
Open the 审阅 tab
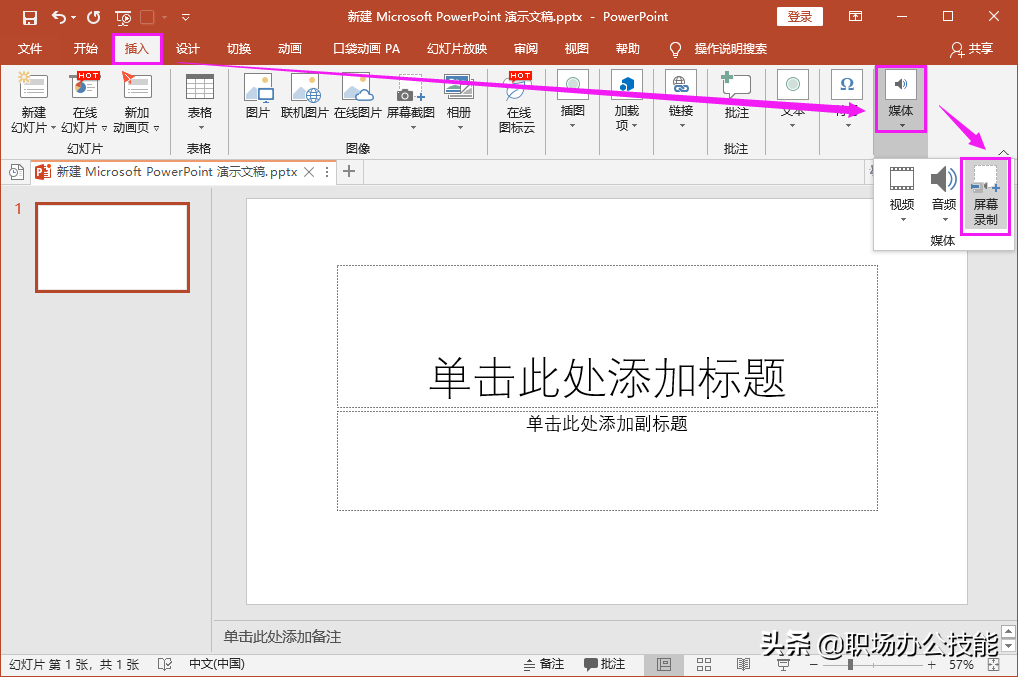coord(526,49)
